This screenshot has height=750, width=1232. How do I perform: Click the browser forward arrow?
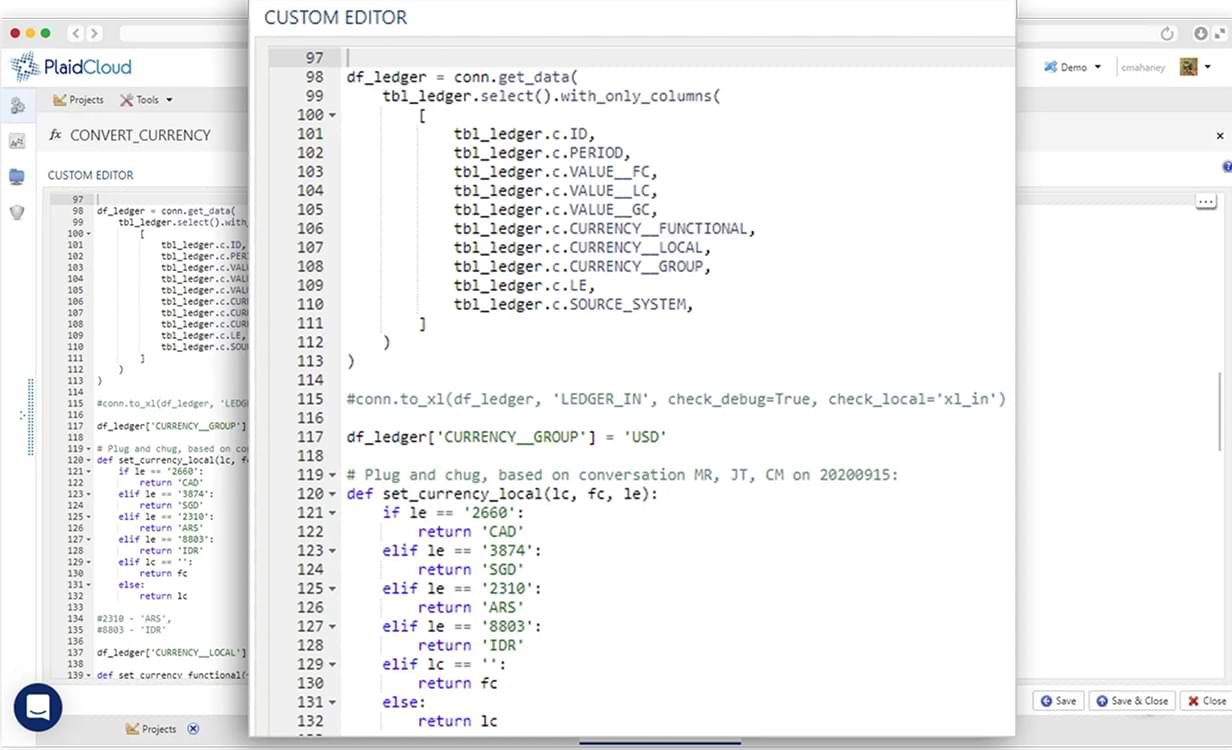click(95, 33)
